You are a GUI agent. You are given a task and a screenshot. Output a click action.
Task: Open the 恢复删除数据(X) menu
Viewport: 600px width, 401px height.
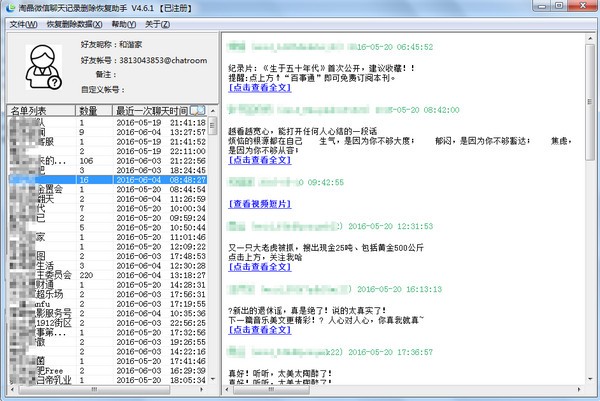point(71,23)
